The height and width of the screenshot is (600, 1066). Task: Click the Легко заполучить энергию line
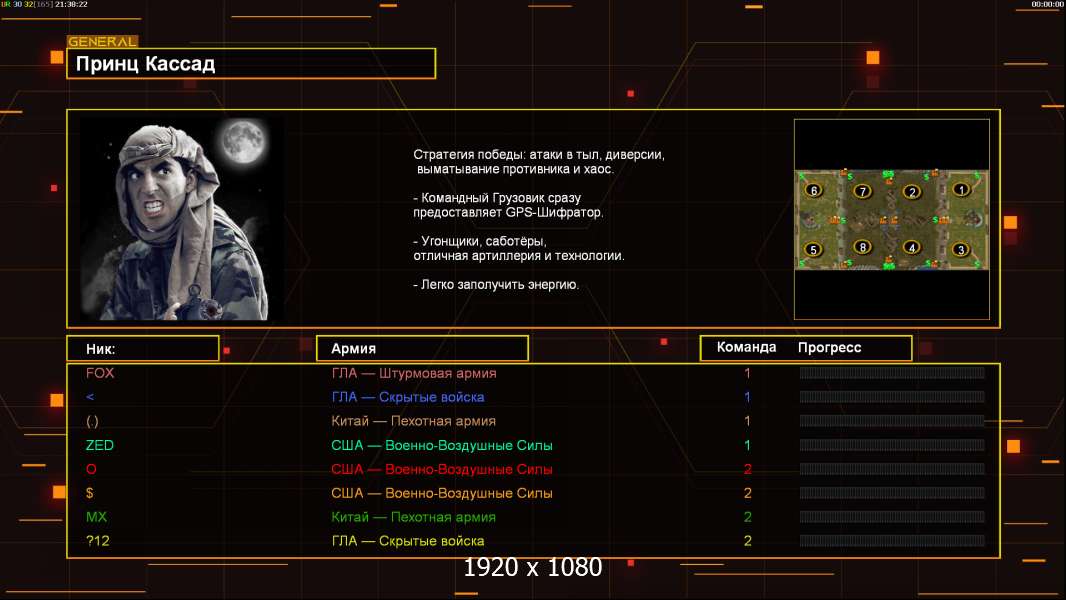(x=496, y=285)
